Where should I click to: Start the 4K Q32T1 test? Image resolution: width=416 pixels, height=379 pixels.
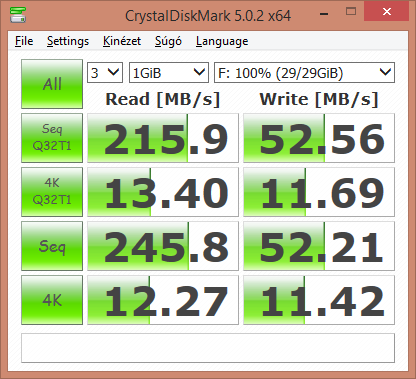(x=52, y=192)
